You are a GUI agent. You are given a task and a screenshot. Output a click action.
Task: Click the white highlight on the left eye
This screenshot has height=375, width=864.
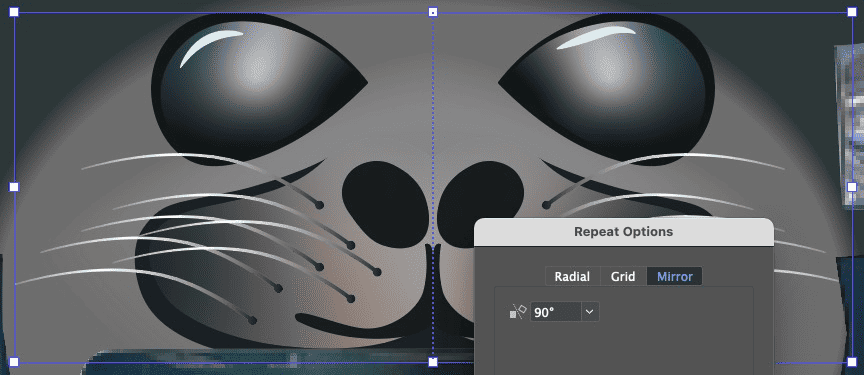tap(210, 45)
